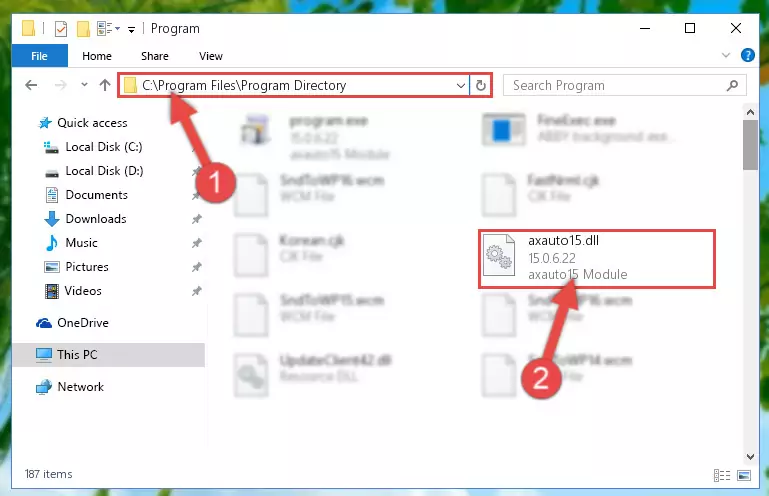Select Network in navigation pane
Screen dimensions: 769x496
pyautogui.click(x=70, y=387)
